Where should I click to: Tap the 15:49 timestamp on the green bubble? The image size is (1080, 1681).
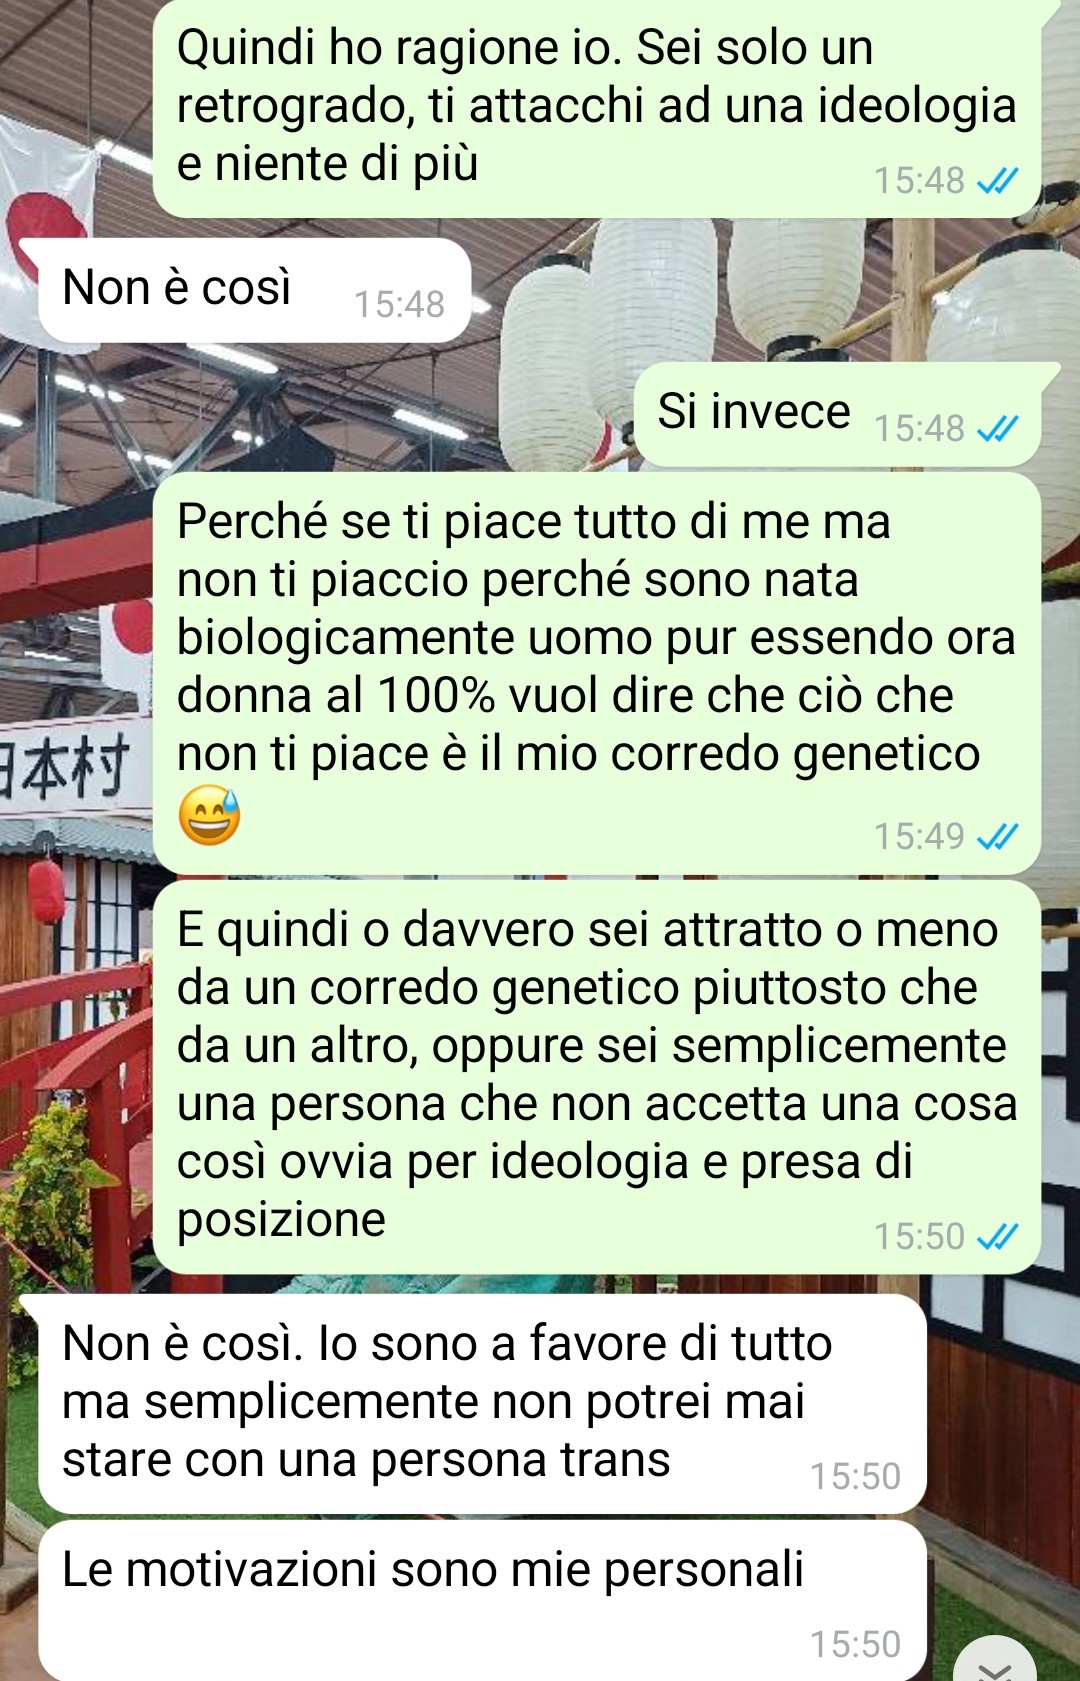coord(919,836)
